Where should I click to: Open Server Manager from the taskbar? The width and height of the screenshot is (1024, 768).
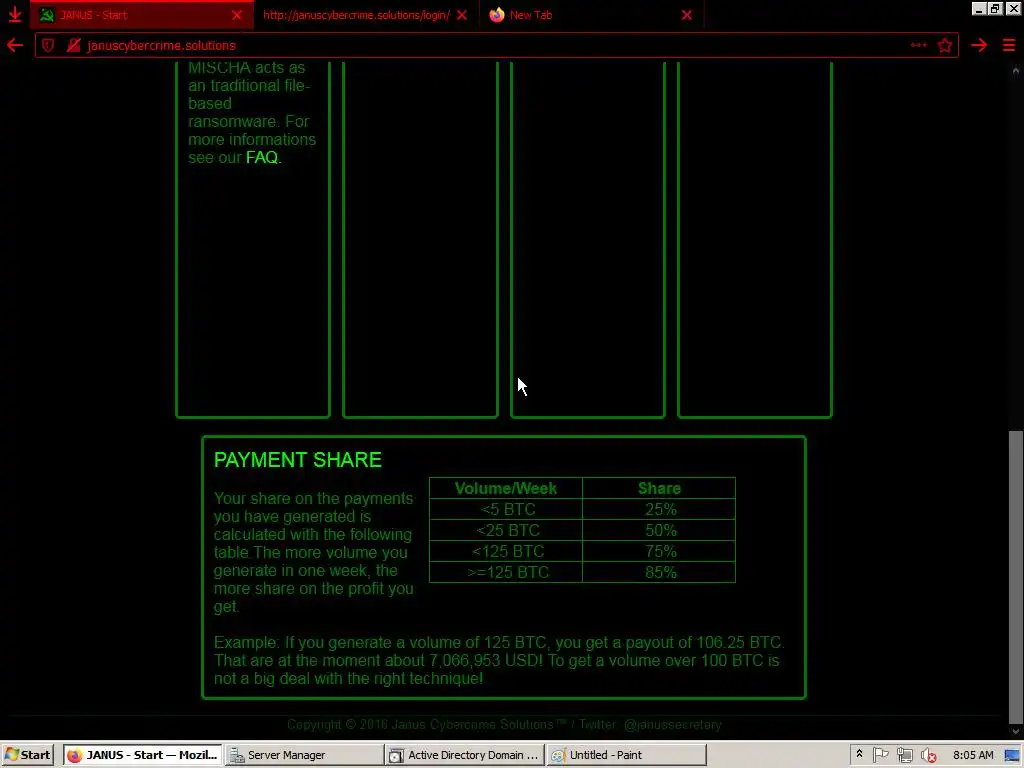(304, 754)
